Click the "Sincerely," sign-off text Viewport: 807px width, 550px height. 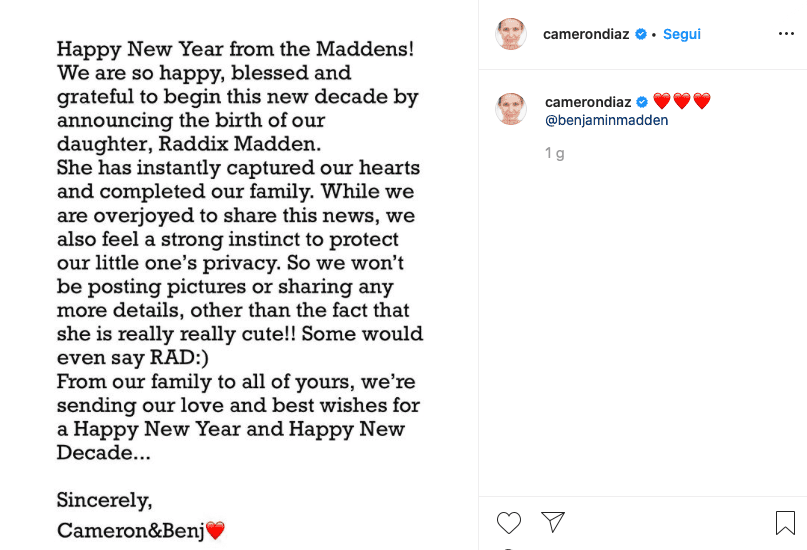coord(104,499)
